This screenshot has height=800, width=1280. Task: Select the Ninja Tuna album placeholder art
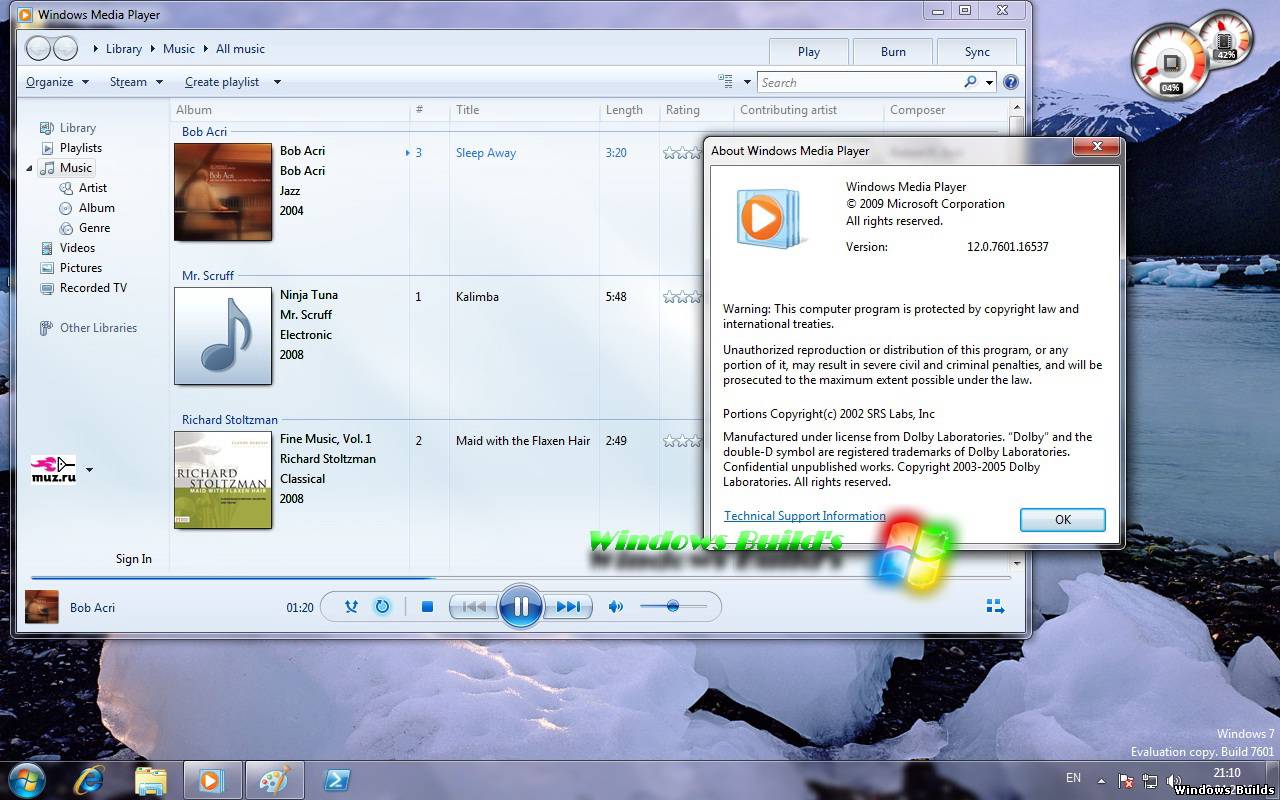223,336
